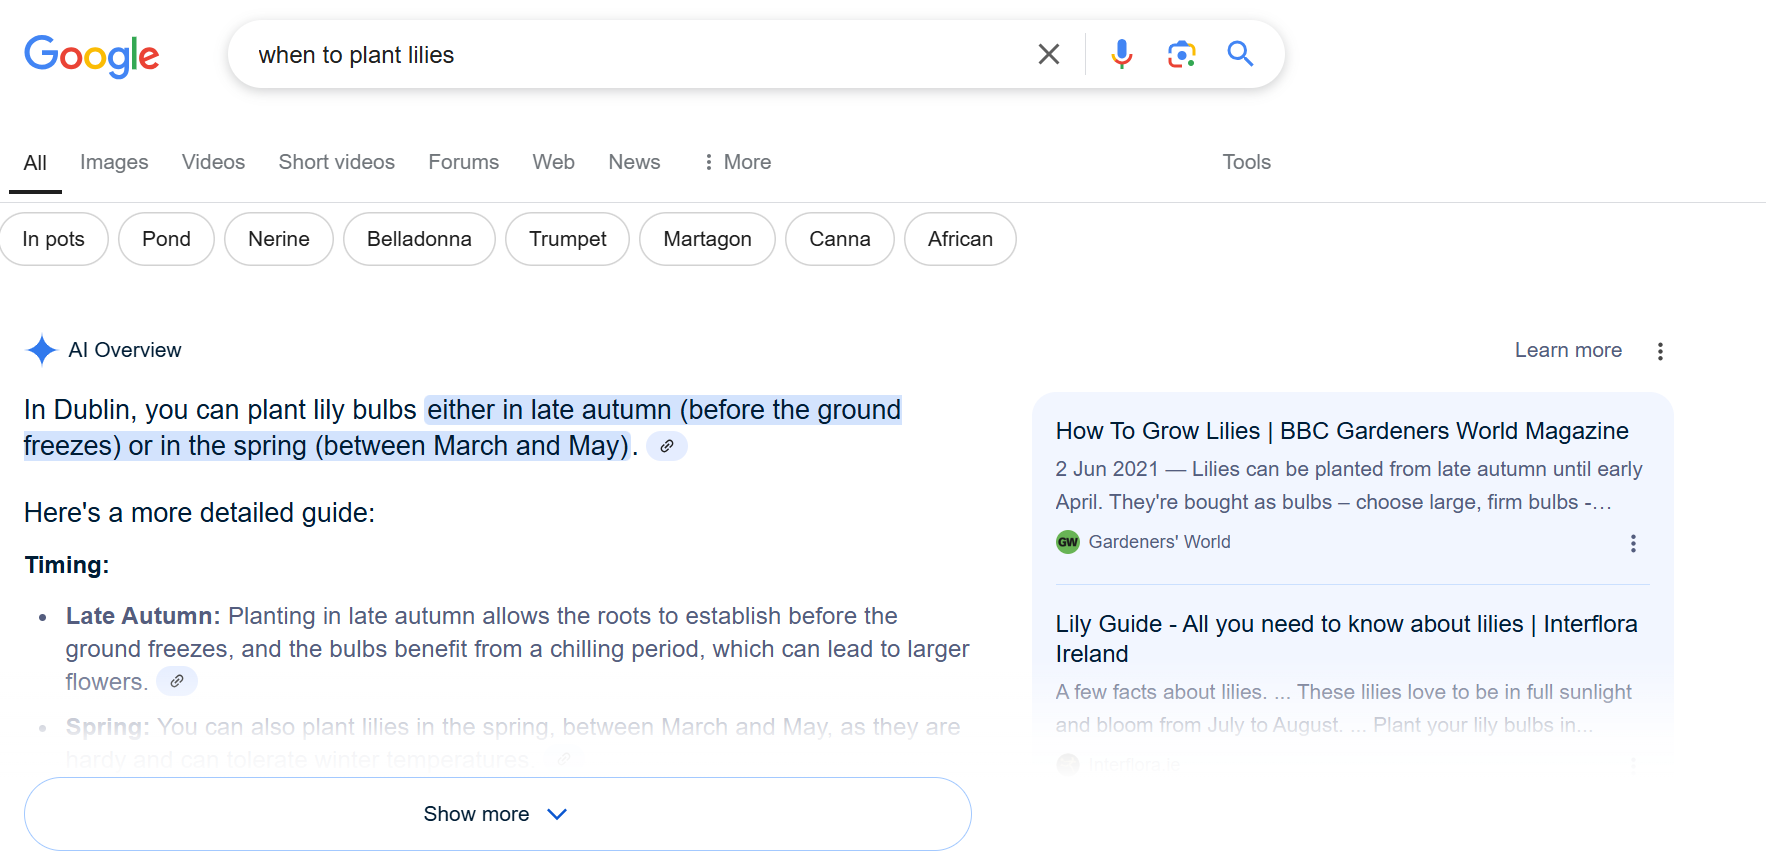Open 'Lily Guide' Interflora Ireland result

click(x=1346, y=639)
